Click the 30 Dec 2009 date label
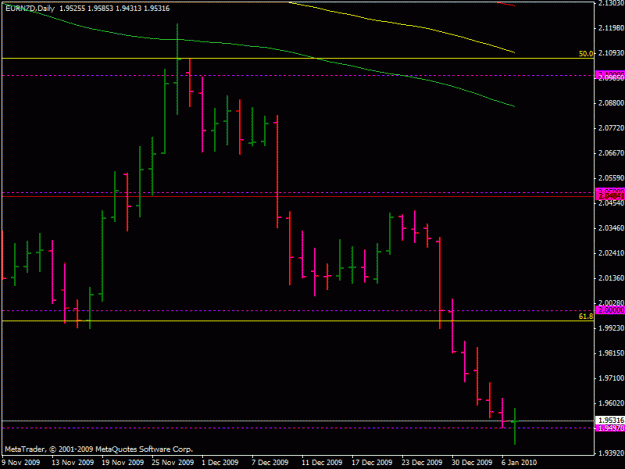 point(472,462)
